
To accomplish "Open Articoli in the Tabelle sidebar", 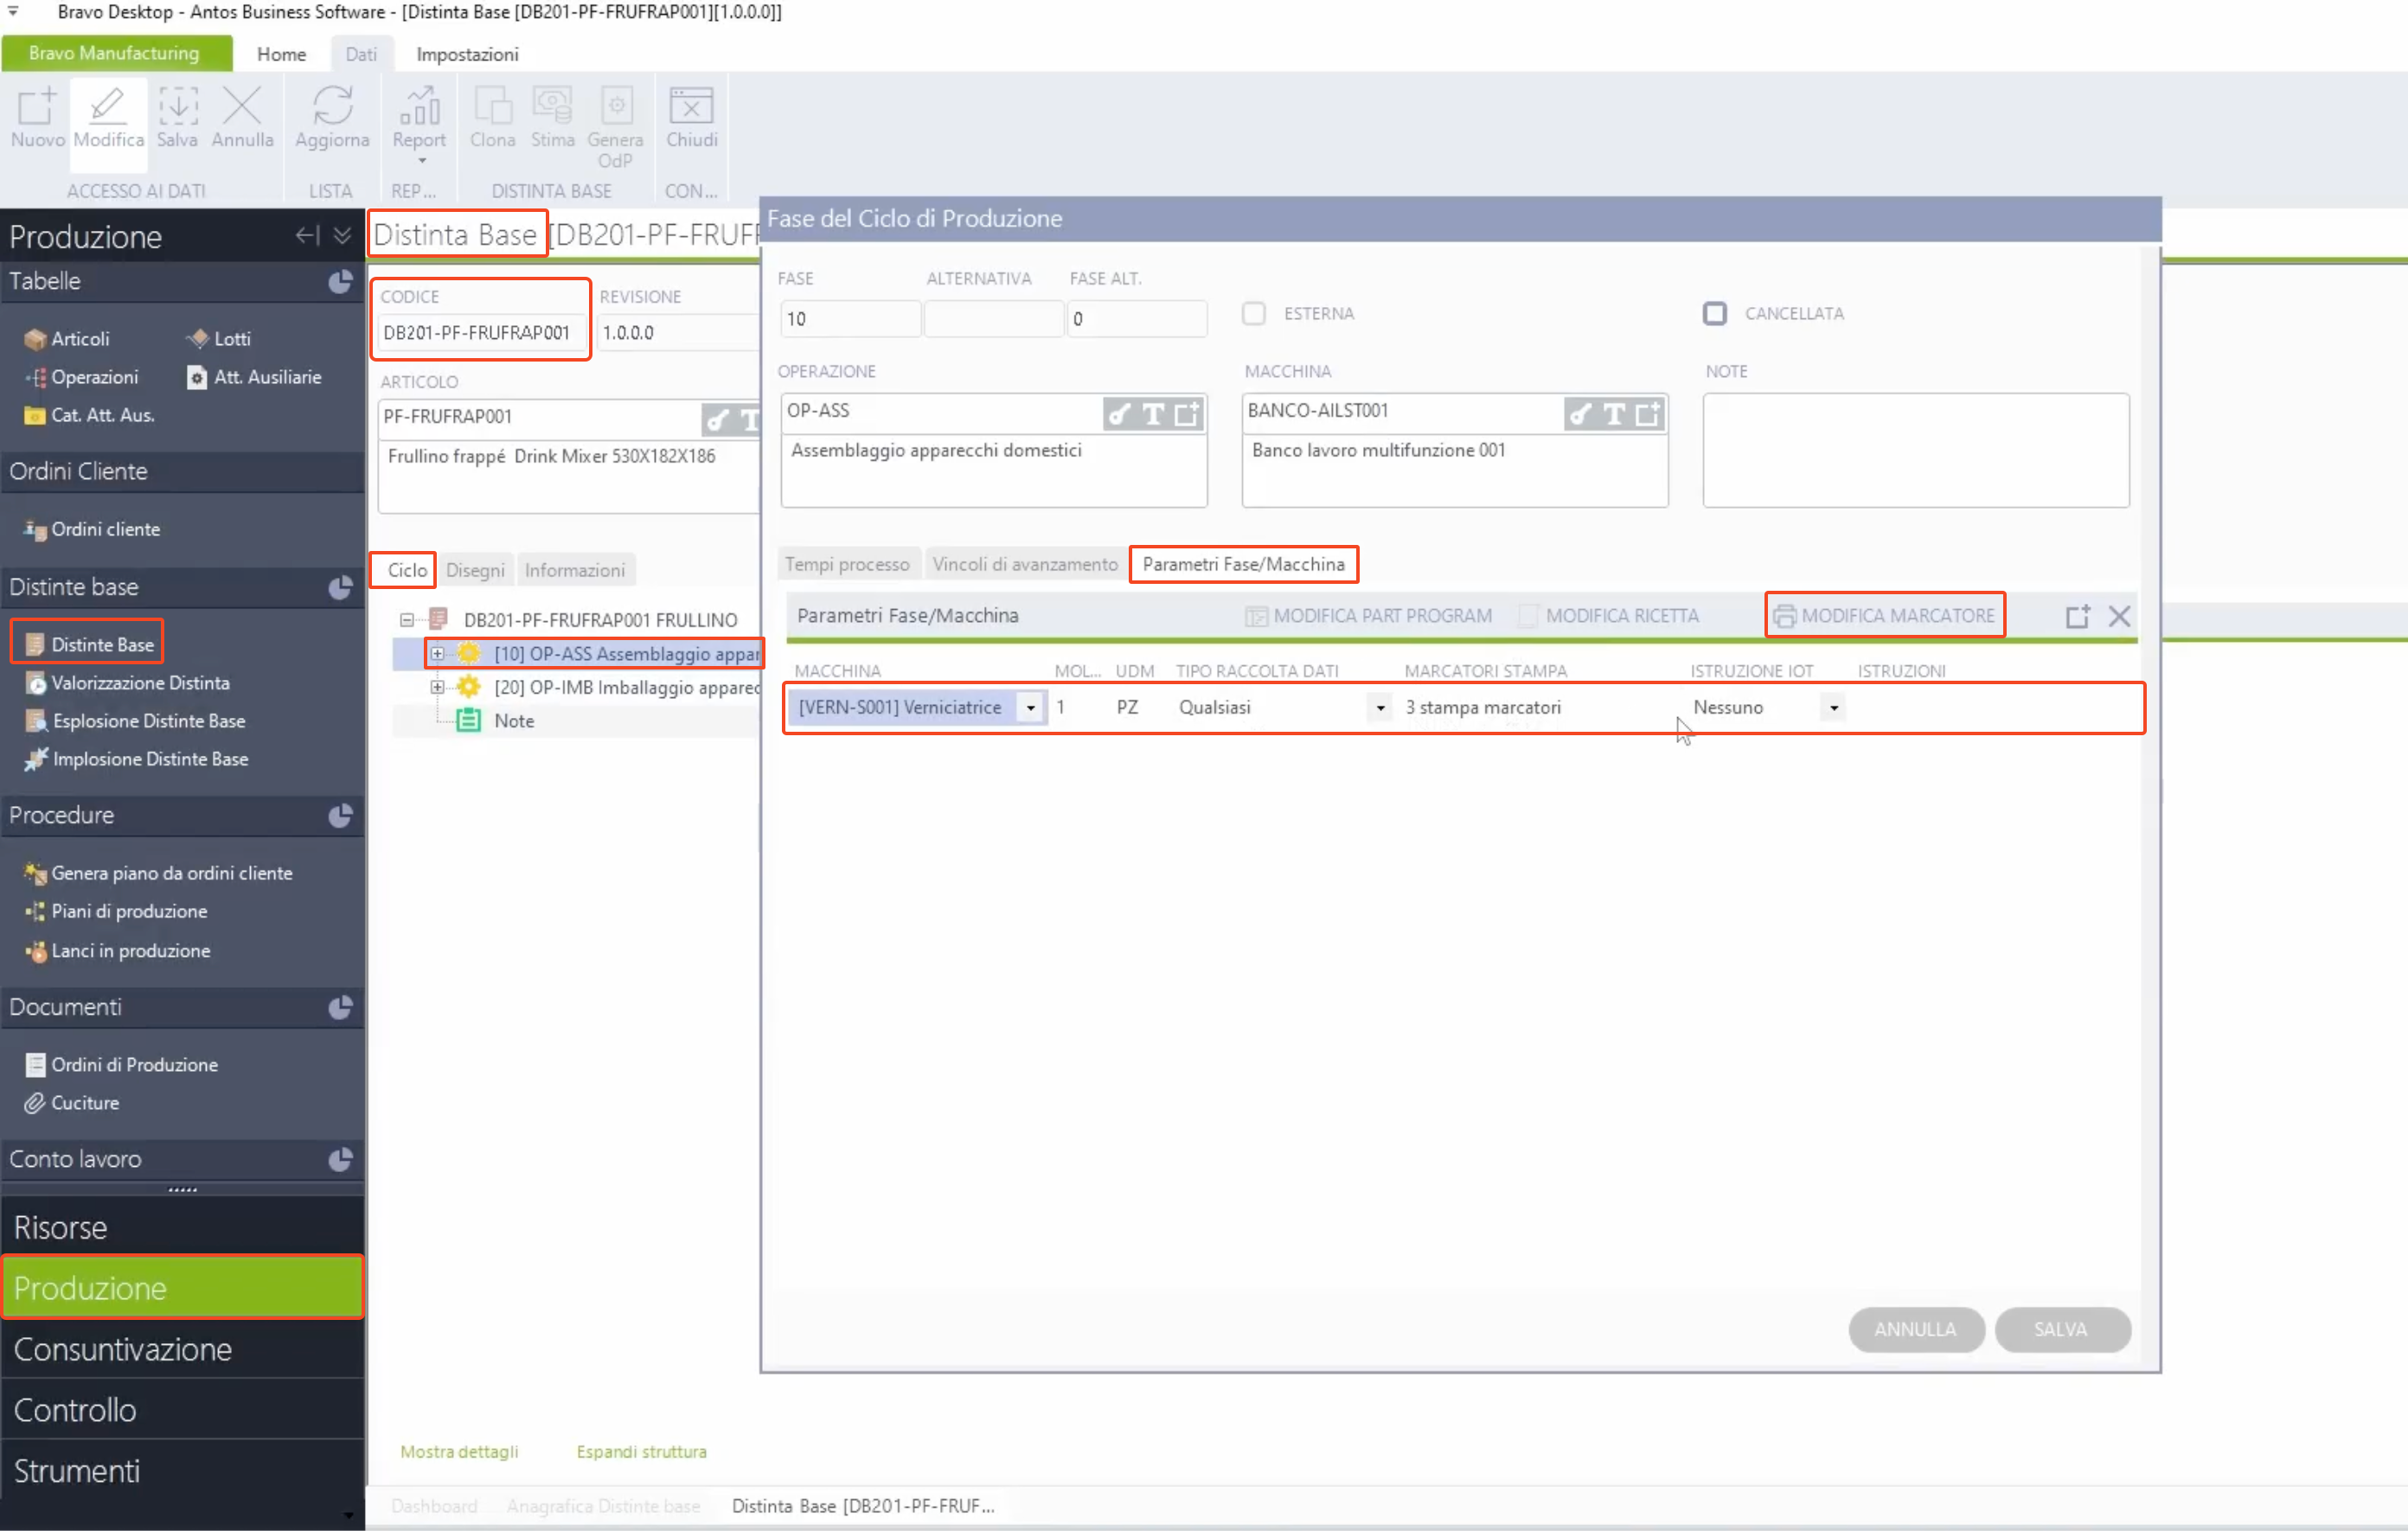I will pos(67,339).
